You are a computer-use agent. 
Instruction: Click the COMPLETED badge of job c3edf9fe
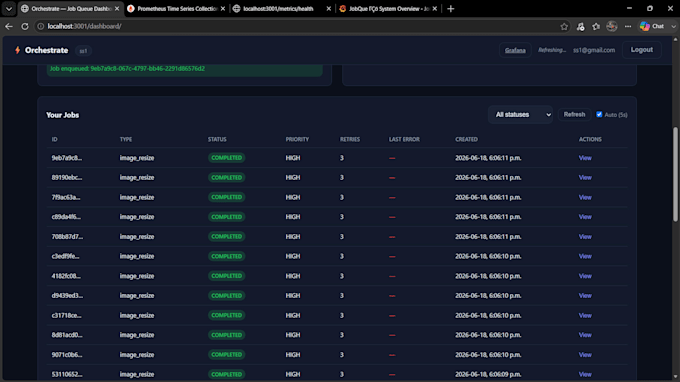[x=226, y=256]
